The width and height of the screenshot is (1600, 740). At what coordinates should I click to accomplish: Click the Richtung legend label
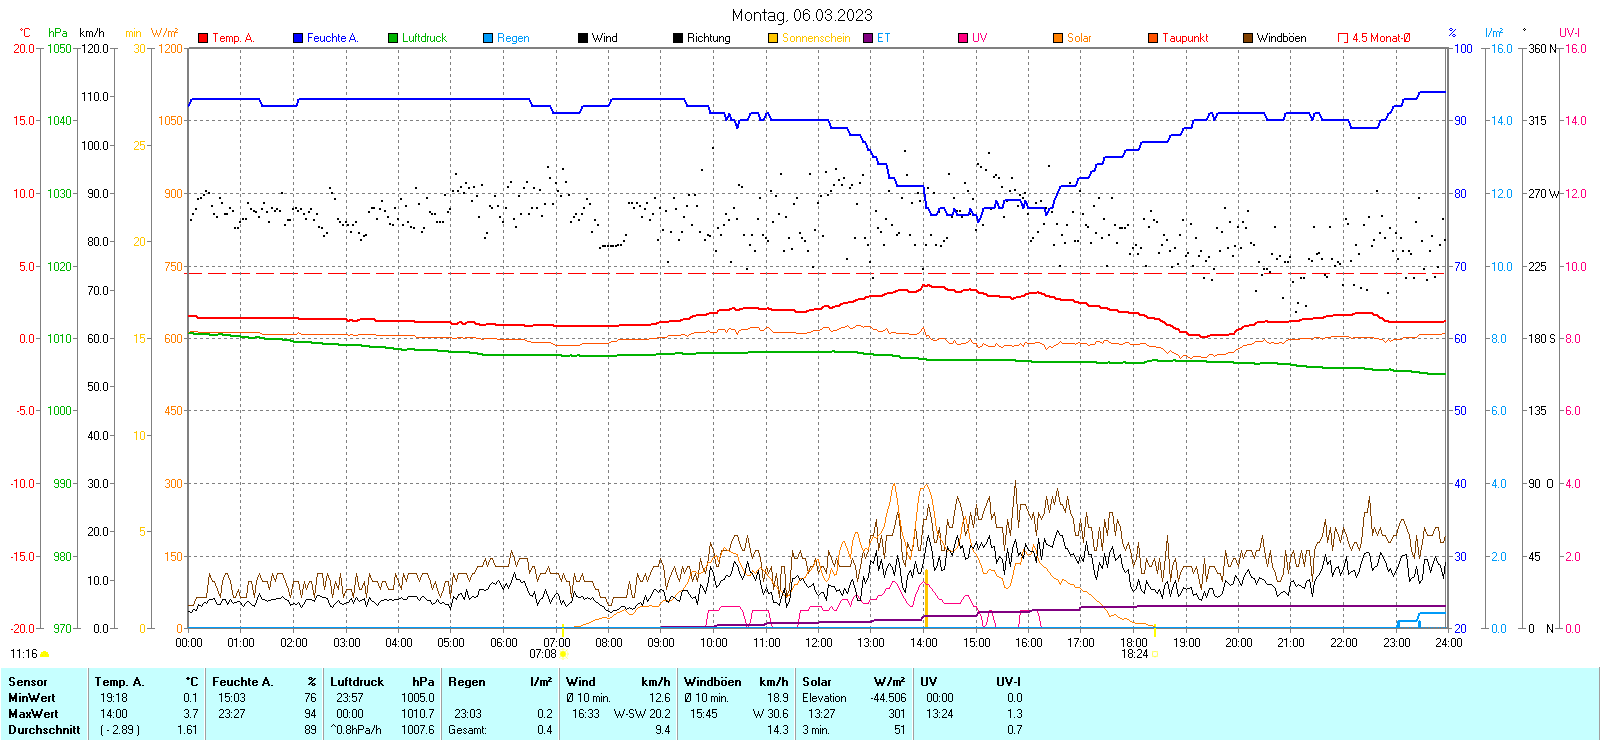[708, 38]
